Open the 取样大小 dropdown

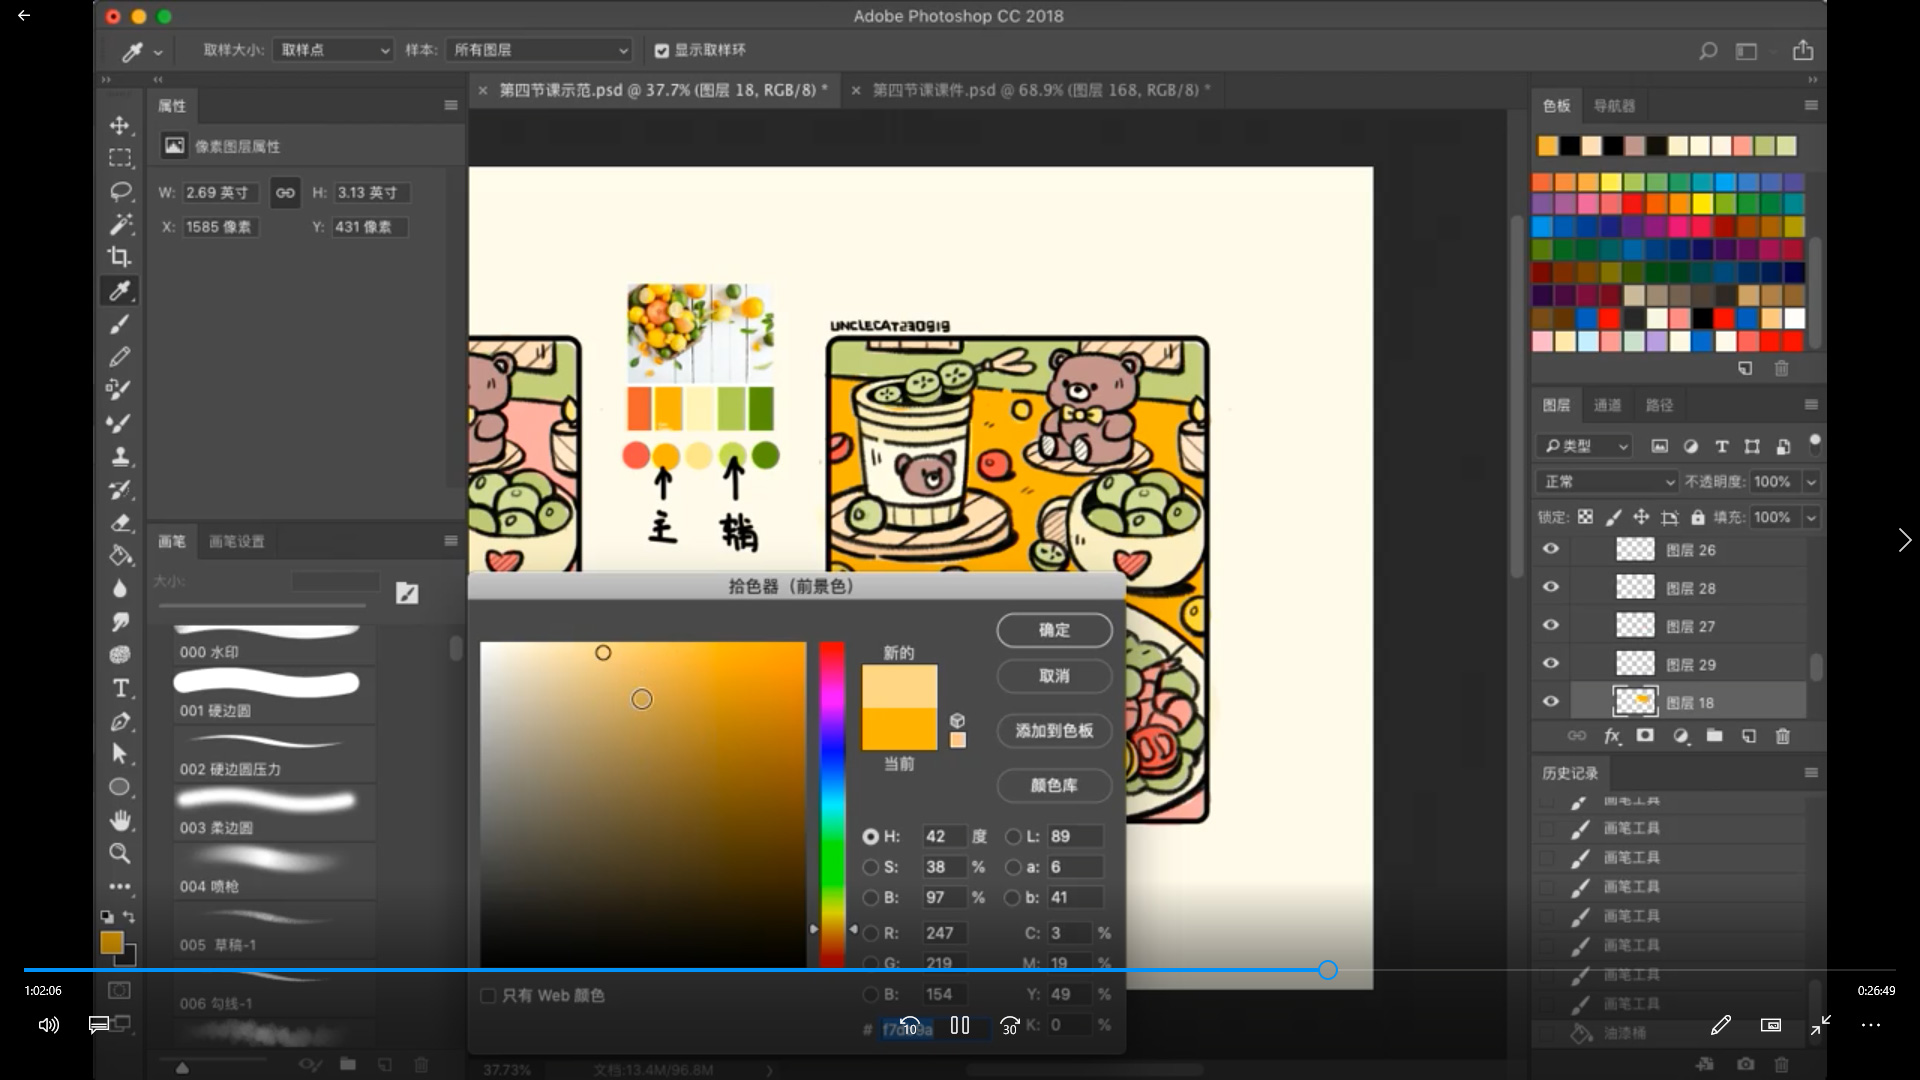pos(333,50)
